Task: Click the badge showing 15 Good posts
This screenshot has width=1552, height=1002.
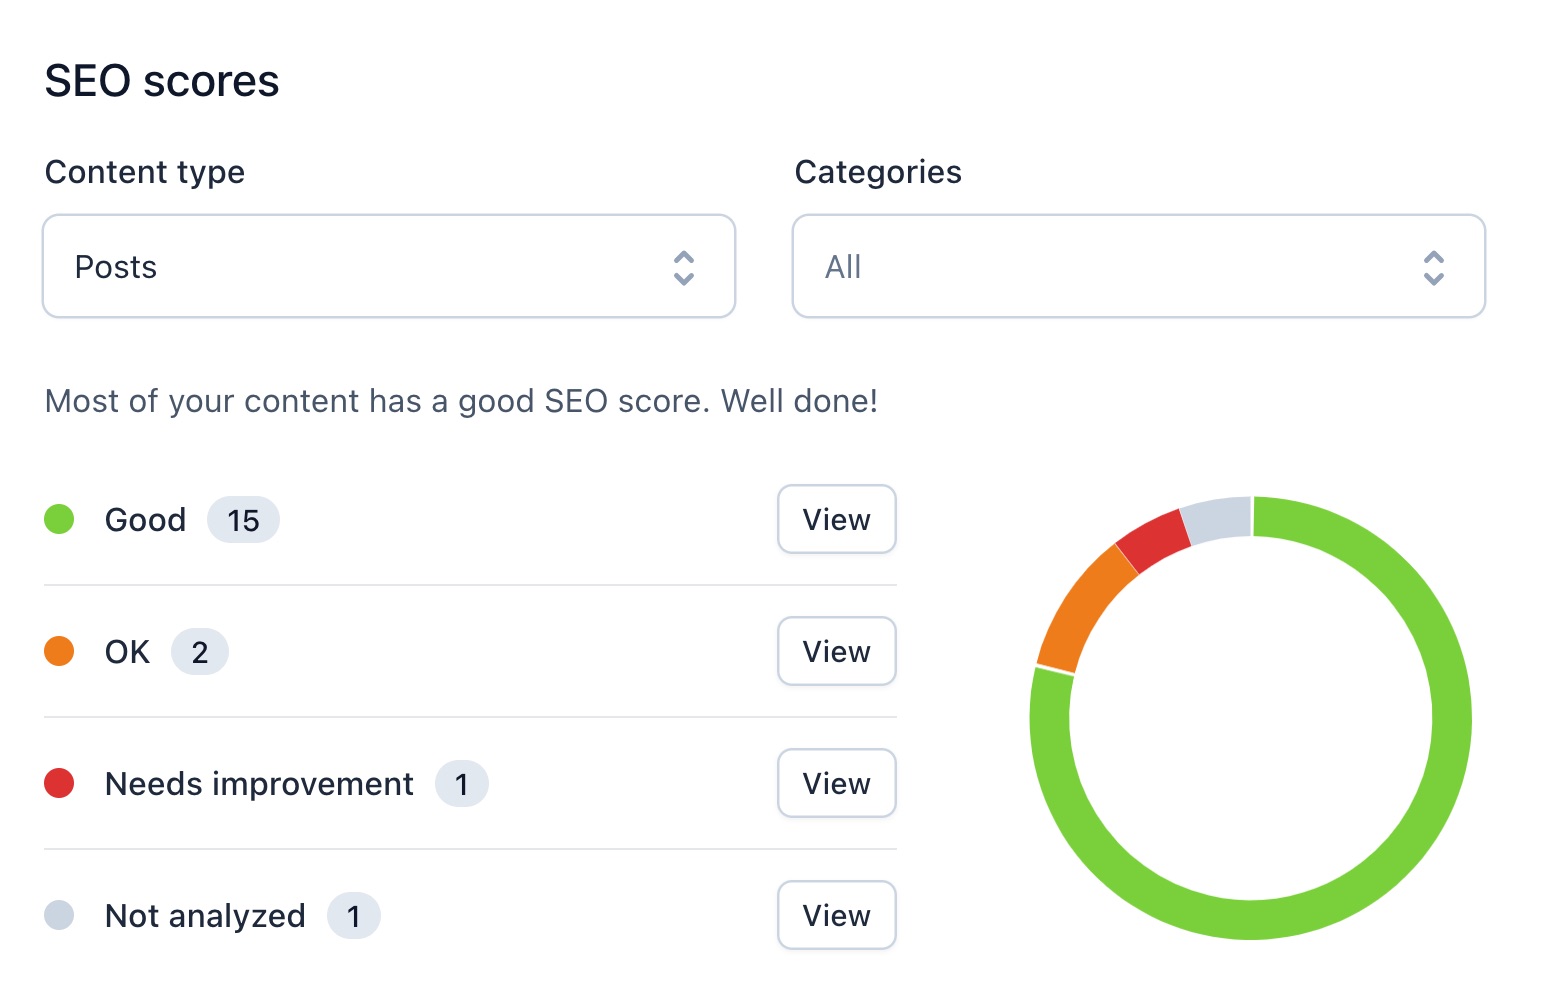Action: [x=243, y=519]
